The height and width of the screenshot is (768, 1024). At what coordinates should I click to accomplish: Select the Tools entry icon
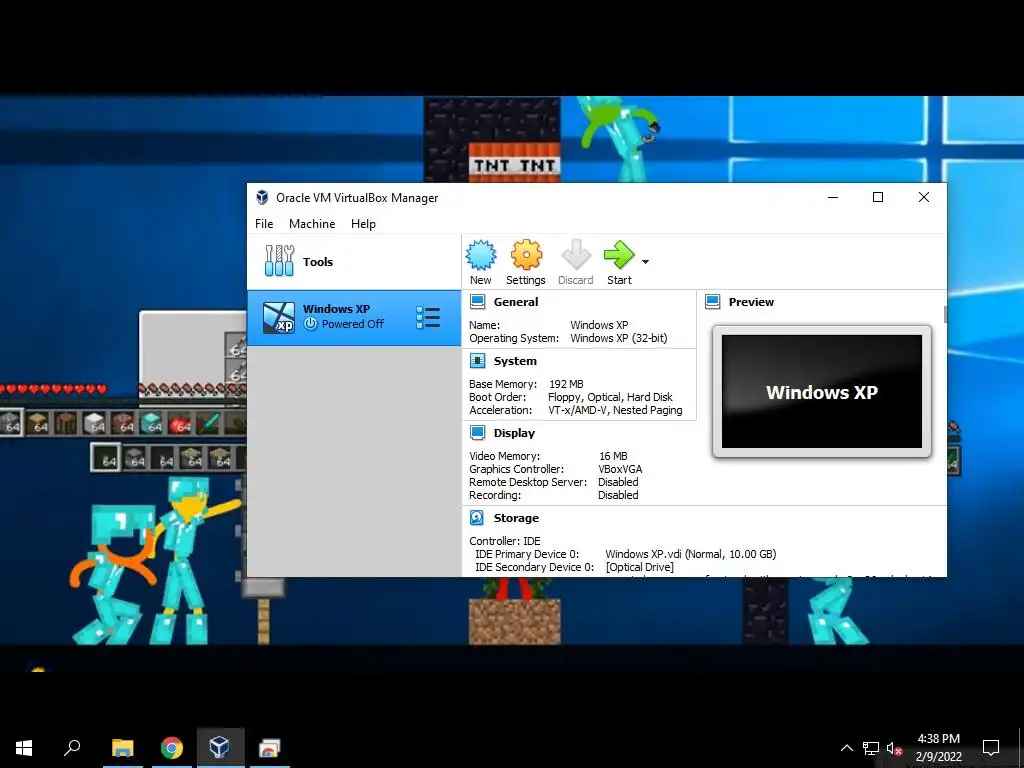point(280,261)
